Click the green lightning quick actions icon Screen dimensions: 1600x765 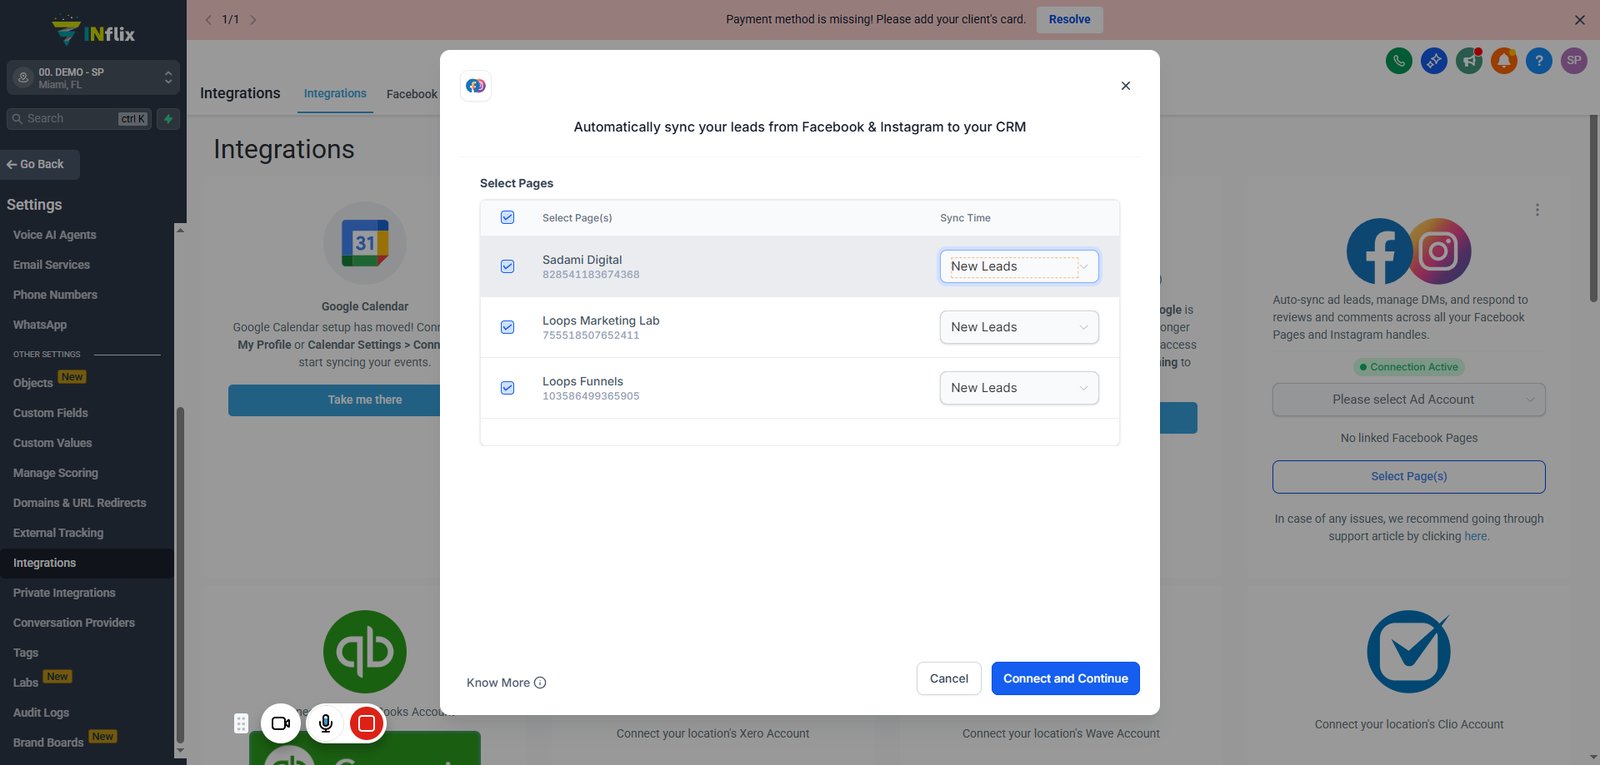168,119
